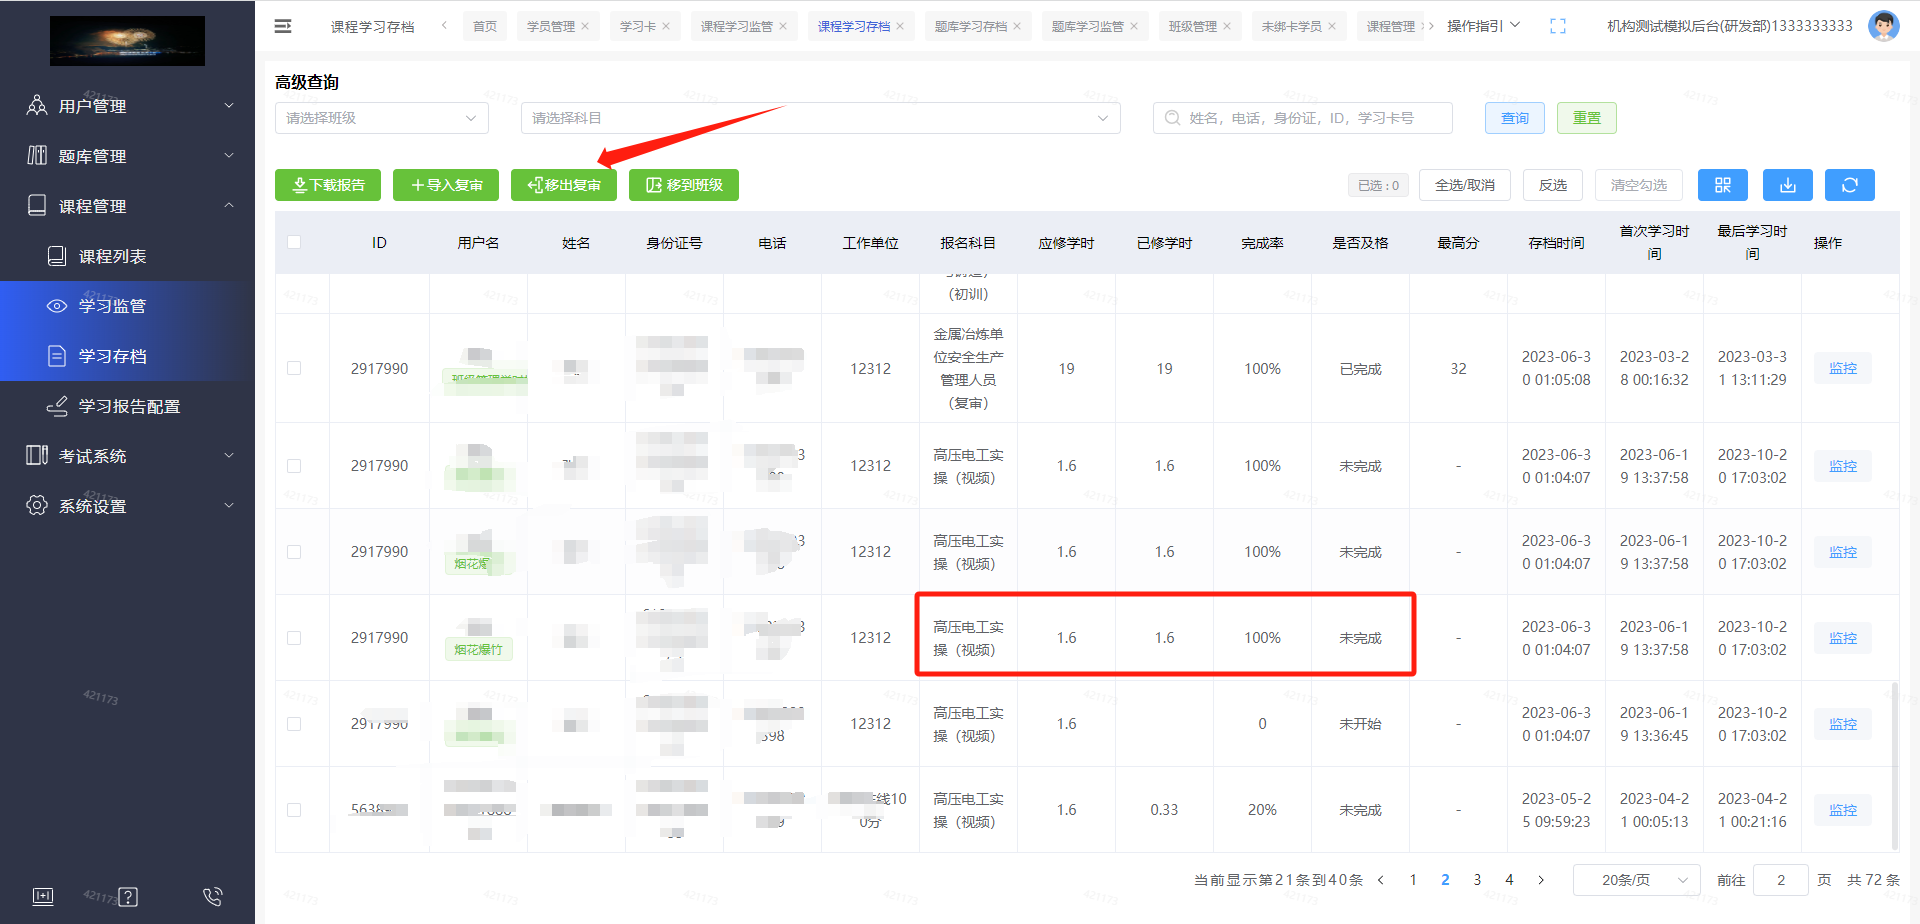Viewport: 1920px width, 924px height.
Task: Toggle the select-all header checkbox
Action: 294,242
